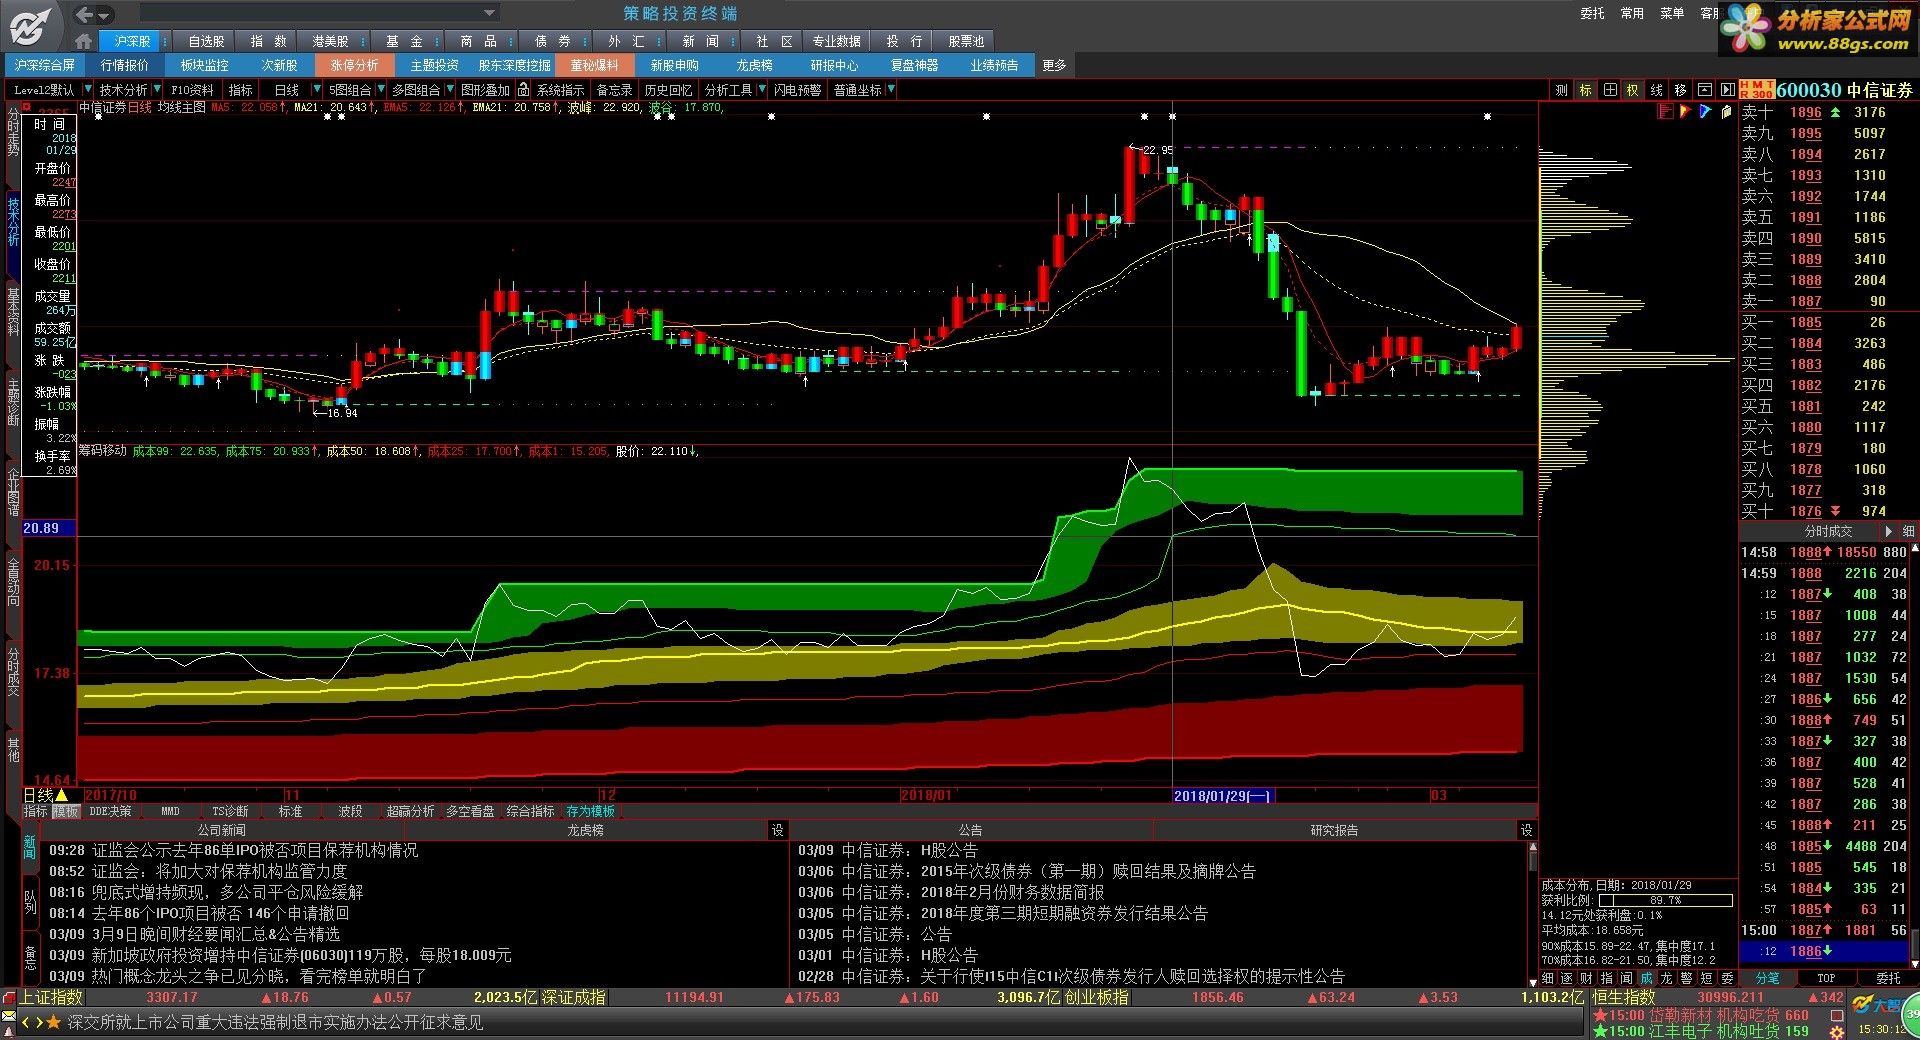This screenshot has width=1920, height=1040.
Task: Select the 存为模板 tab
Action: [590, 811]
